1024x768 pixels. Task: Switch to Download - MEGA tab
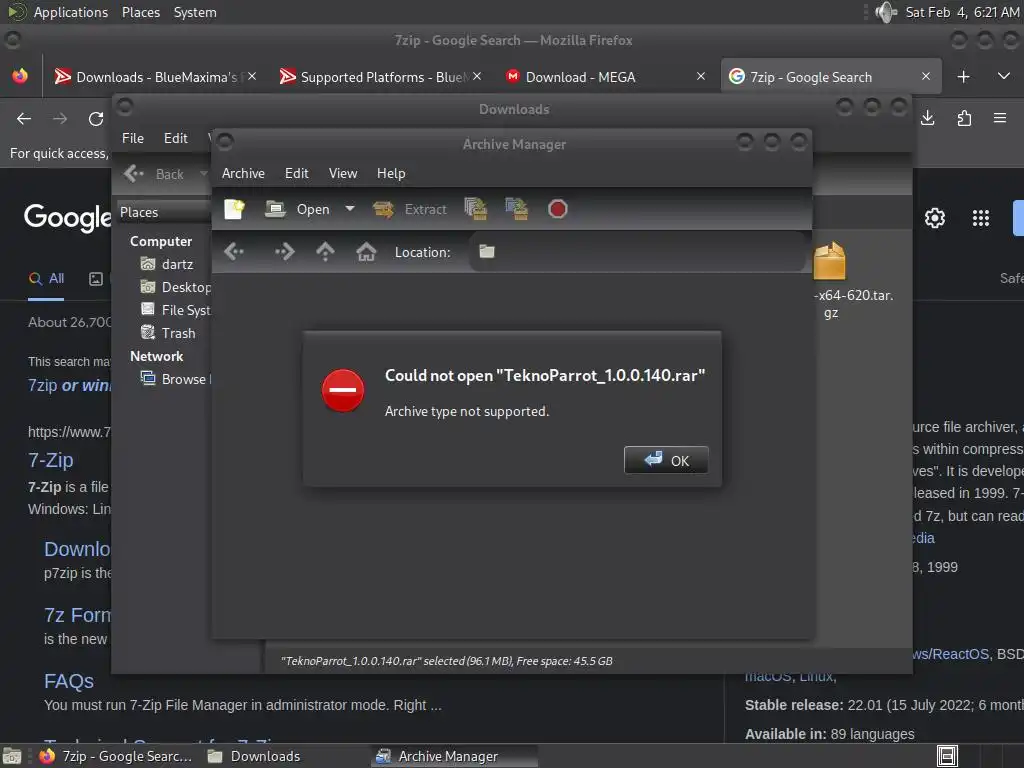[603, 77]
